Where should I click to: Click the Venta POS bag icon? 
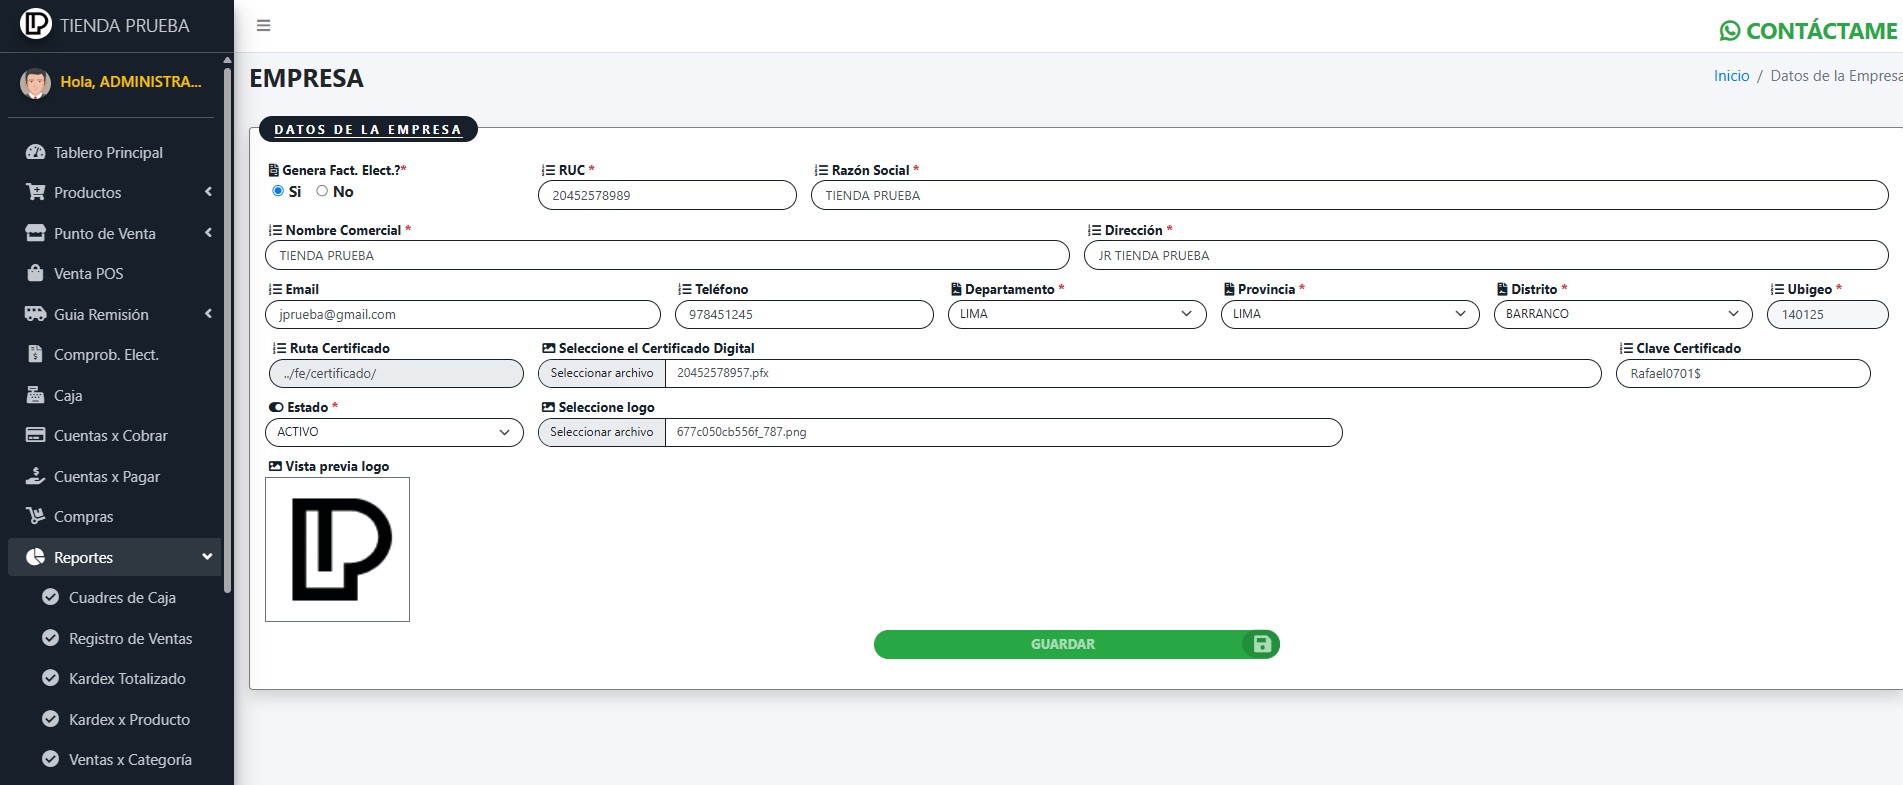tap(36, 274)
